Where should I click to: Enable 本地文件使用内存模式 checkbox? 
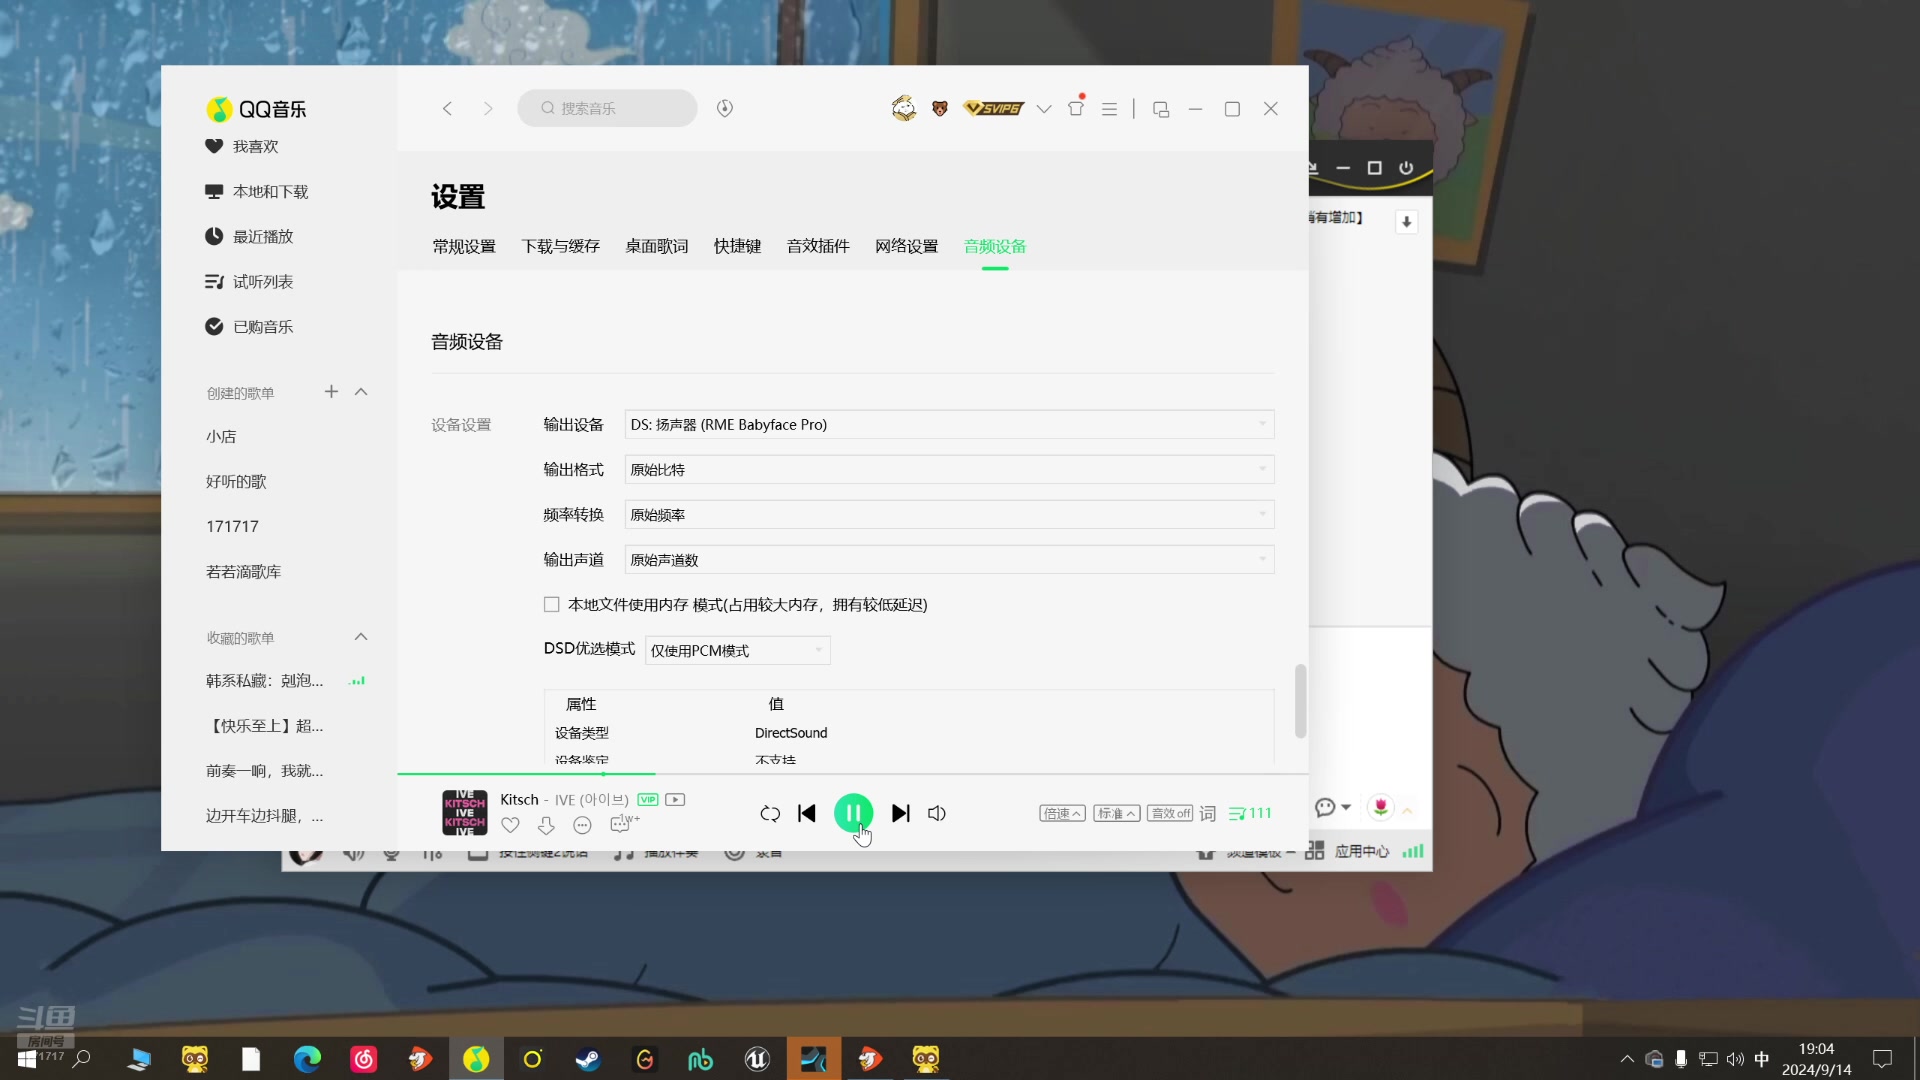[551, 604]
